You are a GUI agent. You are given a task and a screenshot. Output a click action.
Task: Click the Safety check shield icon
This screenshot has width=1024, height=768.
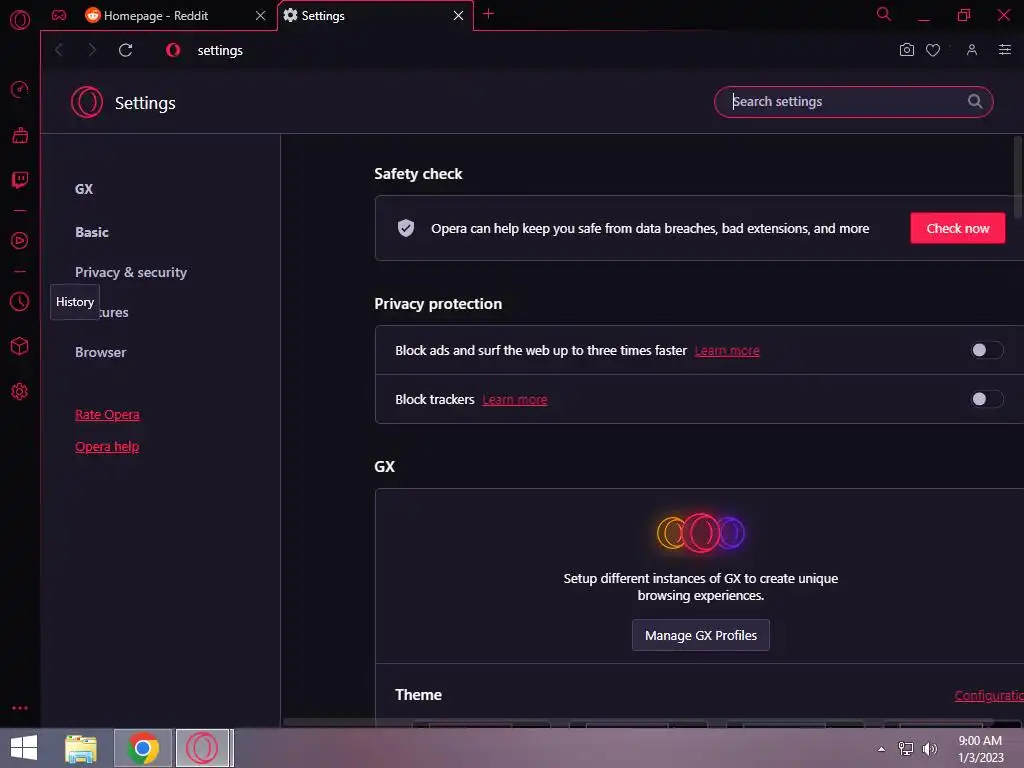406,228
